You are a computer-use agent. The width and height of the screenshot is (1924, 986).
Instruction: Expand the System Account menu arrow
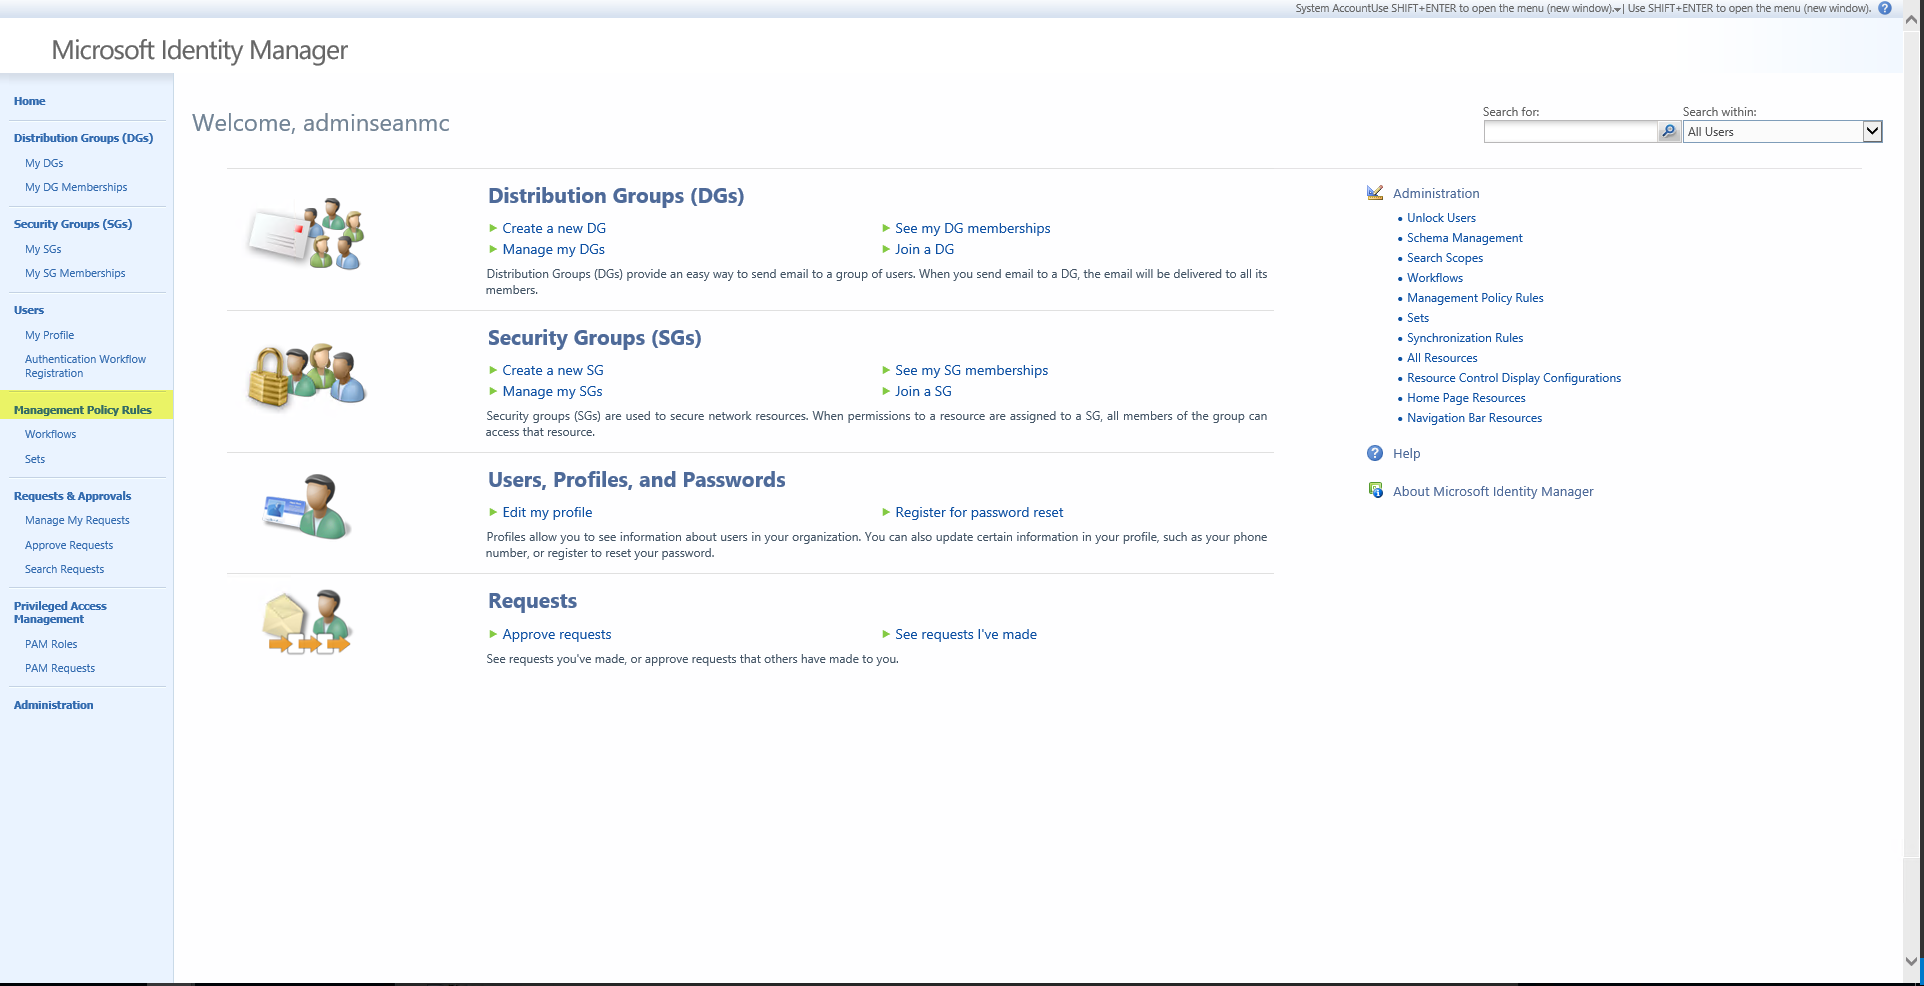[1618, 9]
